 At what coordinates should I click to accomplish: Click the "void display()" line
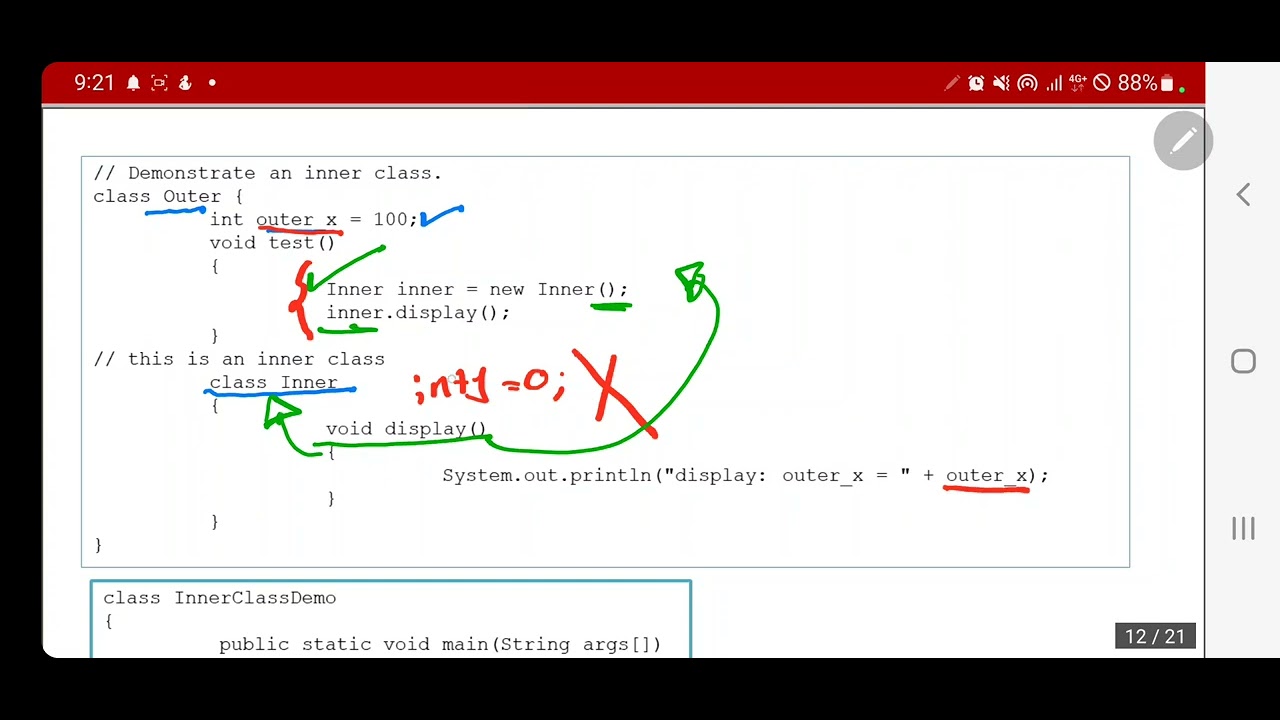[x=406, y=428]
